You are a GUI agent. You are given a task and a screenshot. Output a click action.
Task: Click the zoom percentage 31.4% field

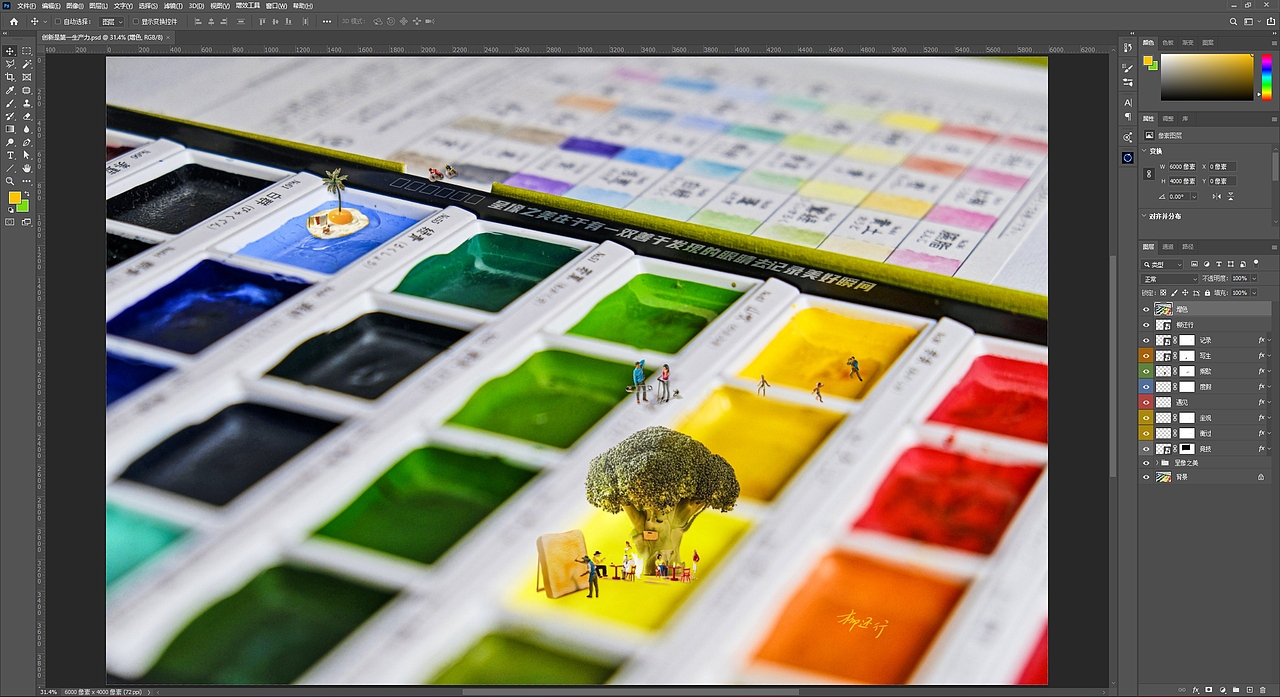pos(48,691)
